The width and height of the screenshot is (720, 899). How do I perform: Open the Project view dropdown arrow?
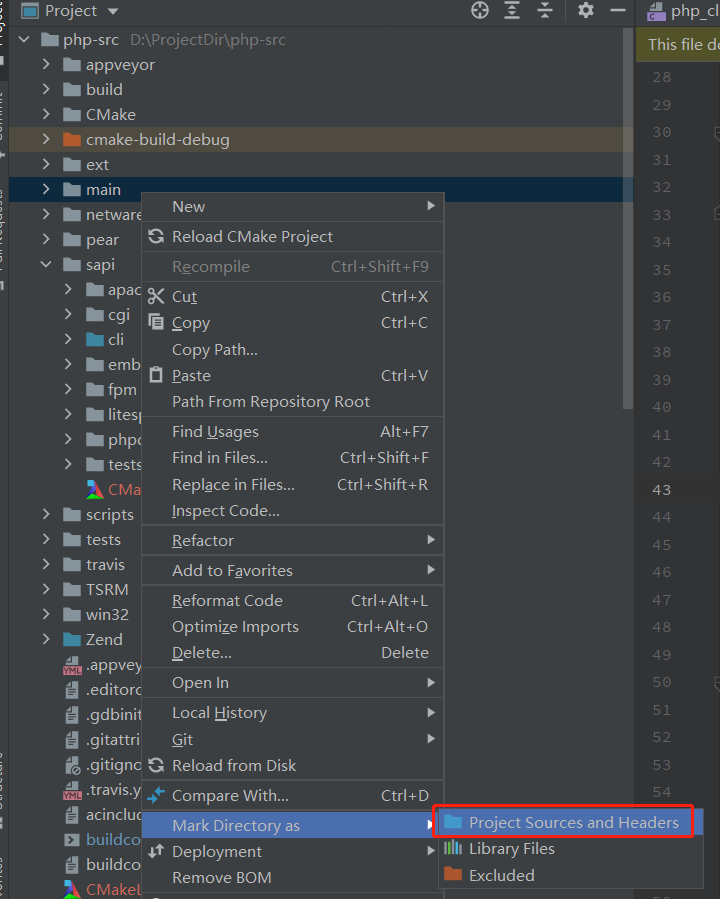pyautogui.click(x=113, y=11)
